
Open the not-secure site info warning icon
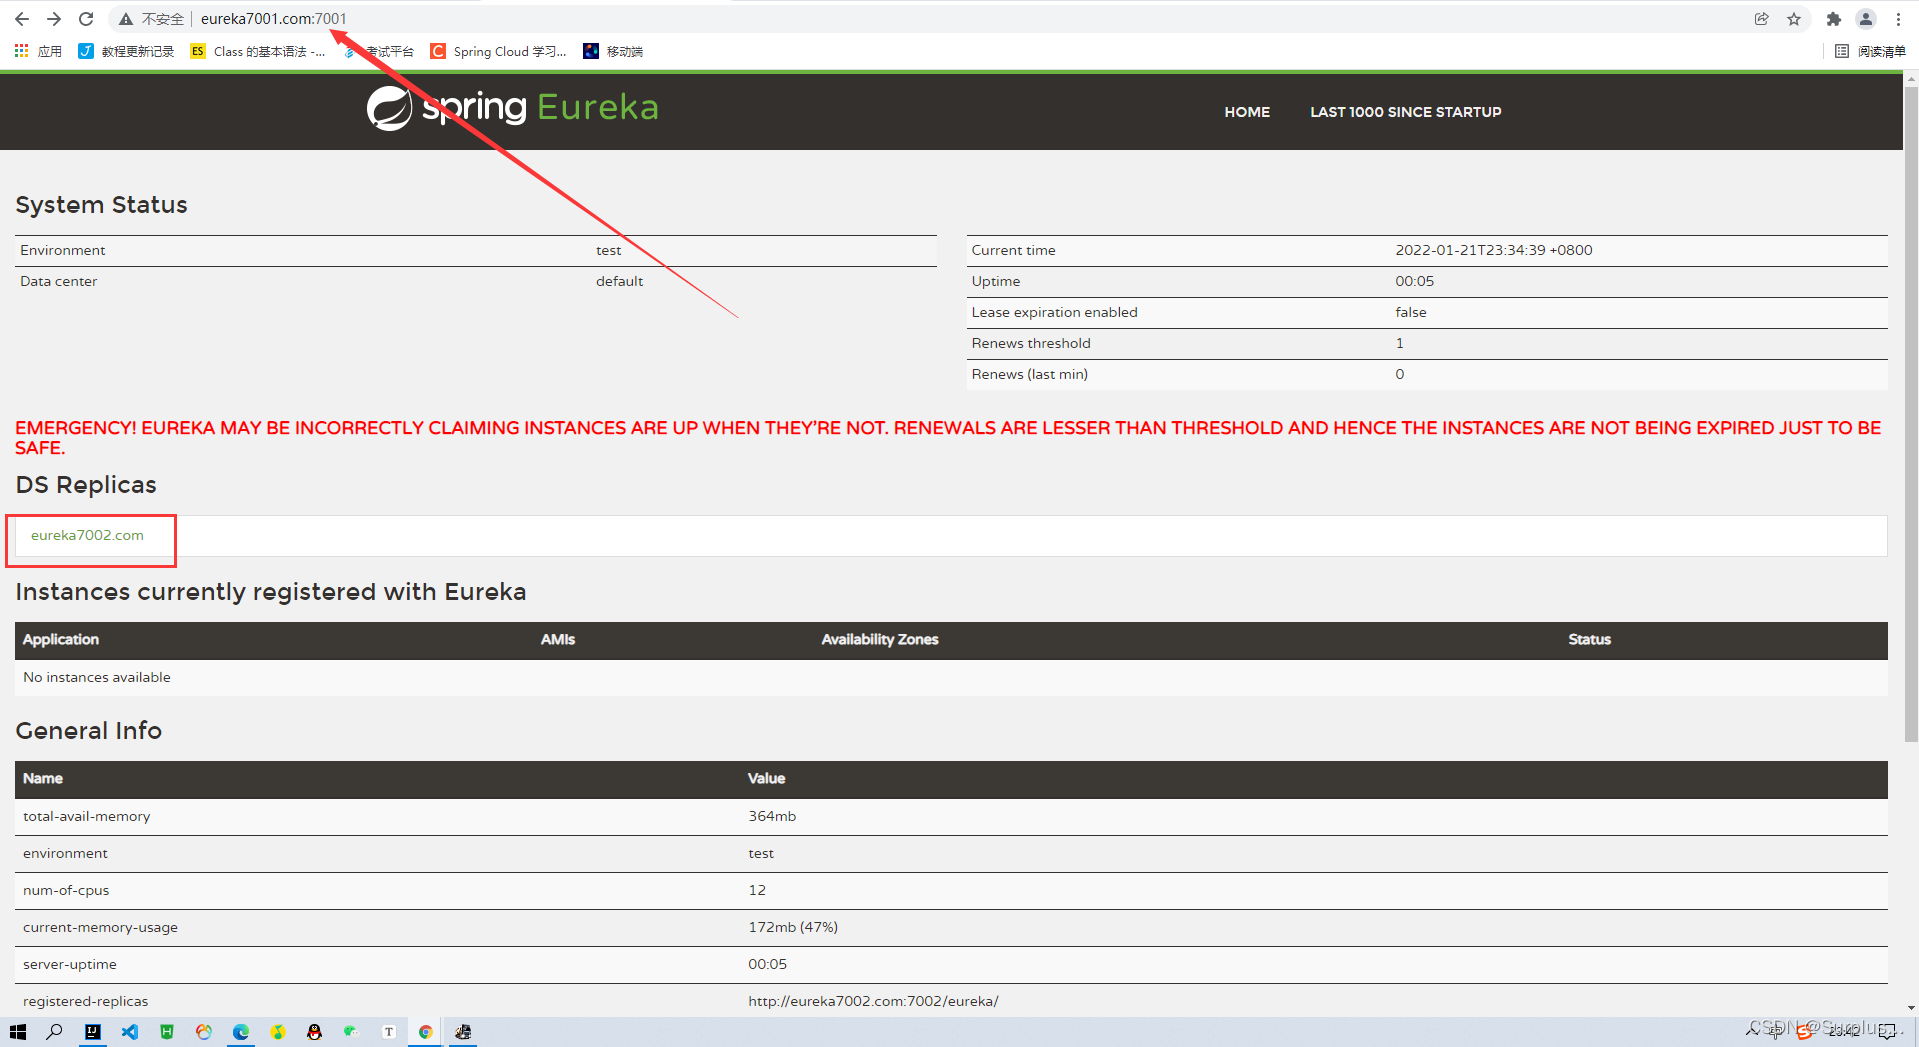[126, 19]
